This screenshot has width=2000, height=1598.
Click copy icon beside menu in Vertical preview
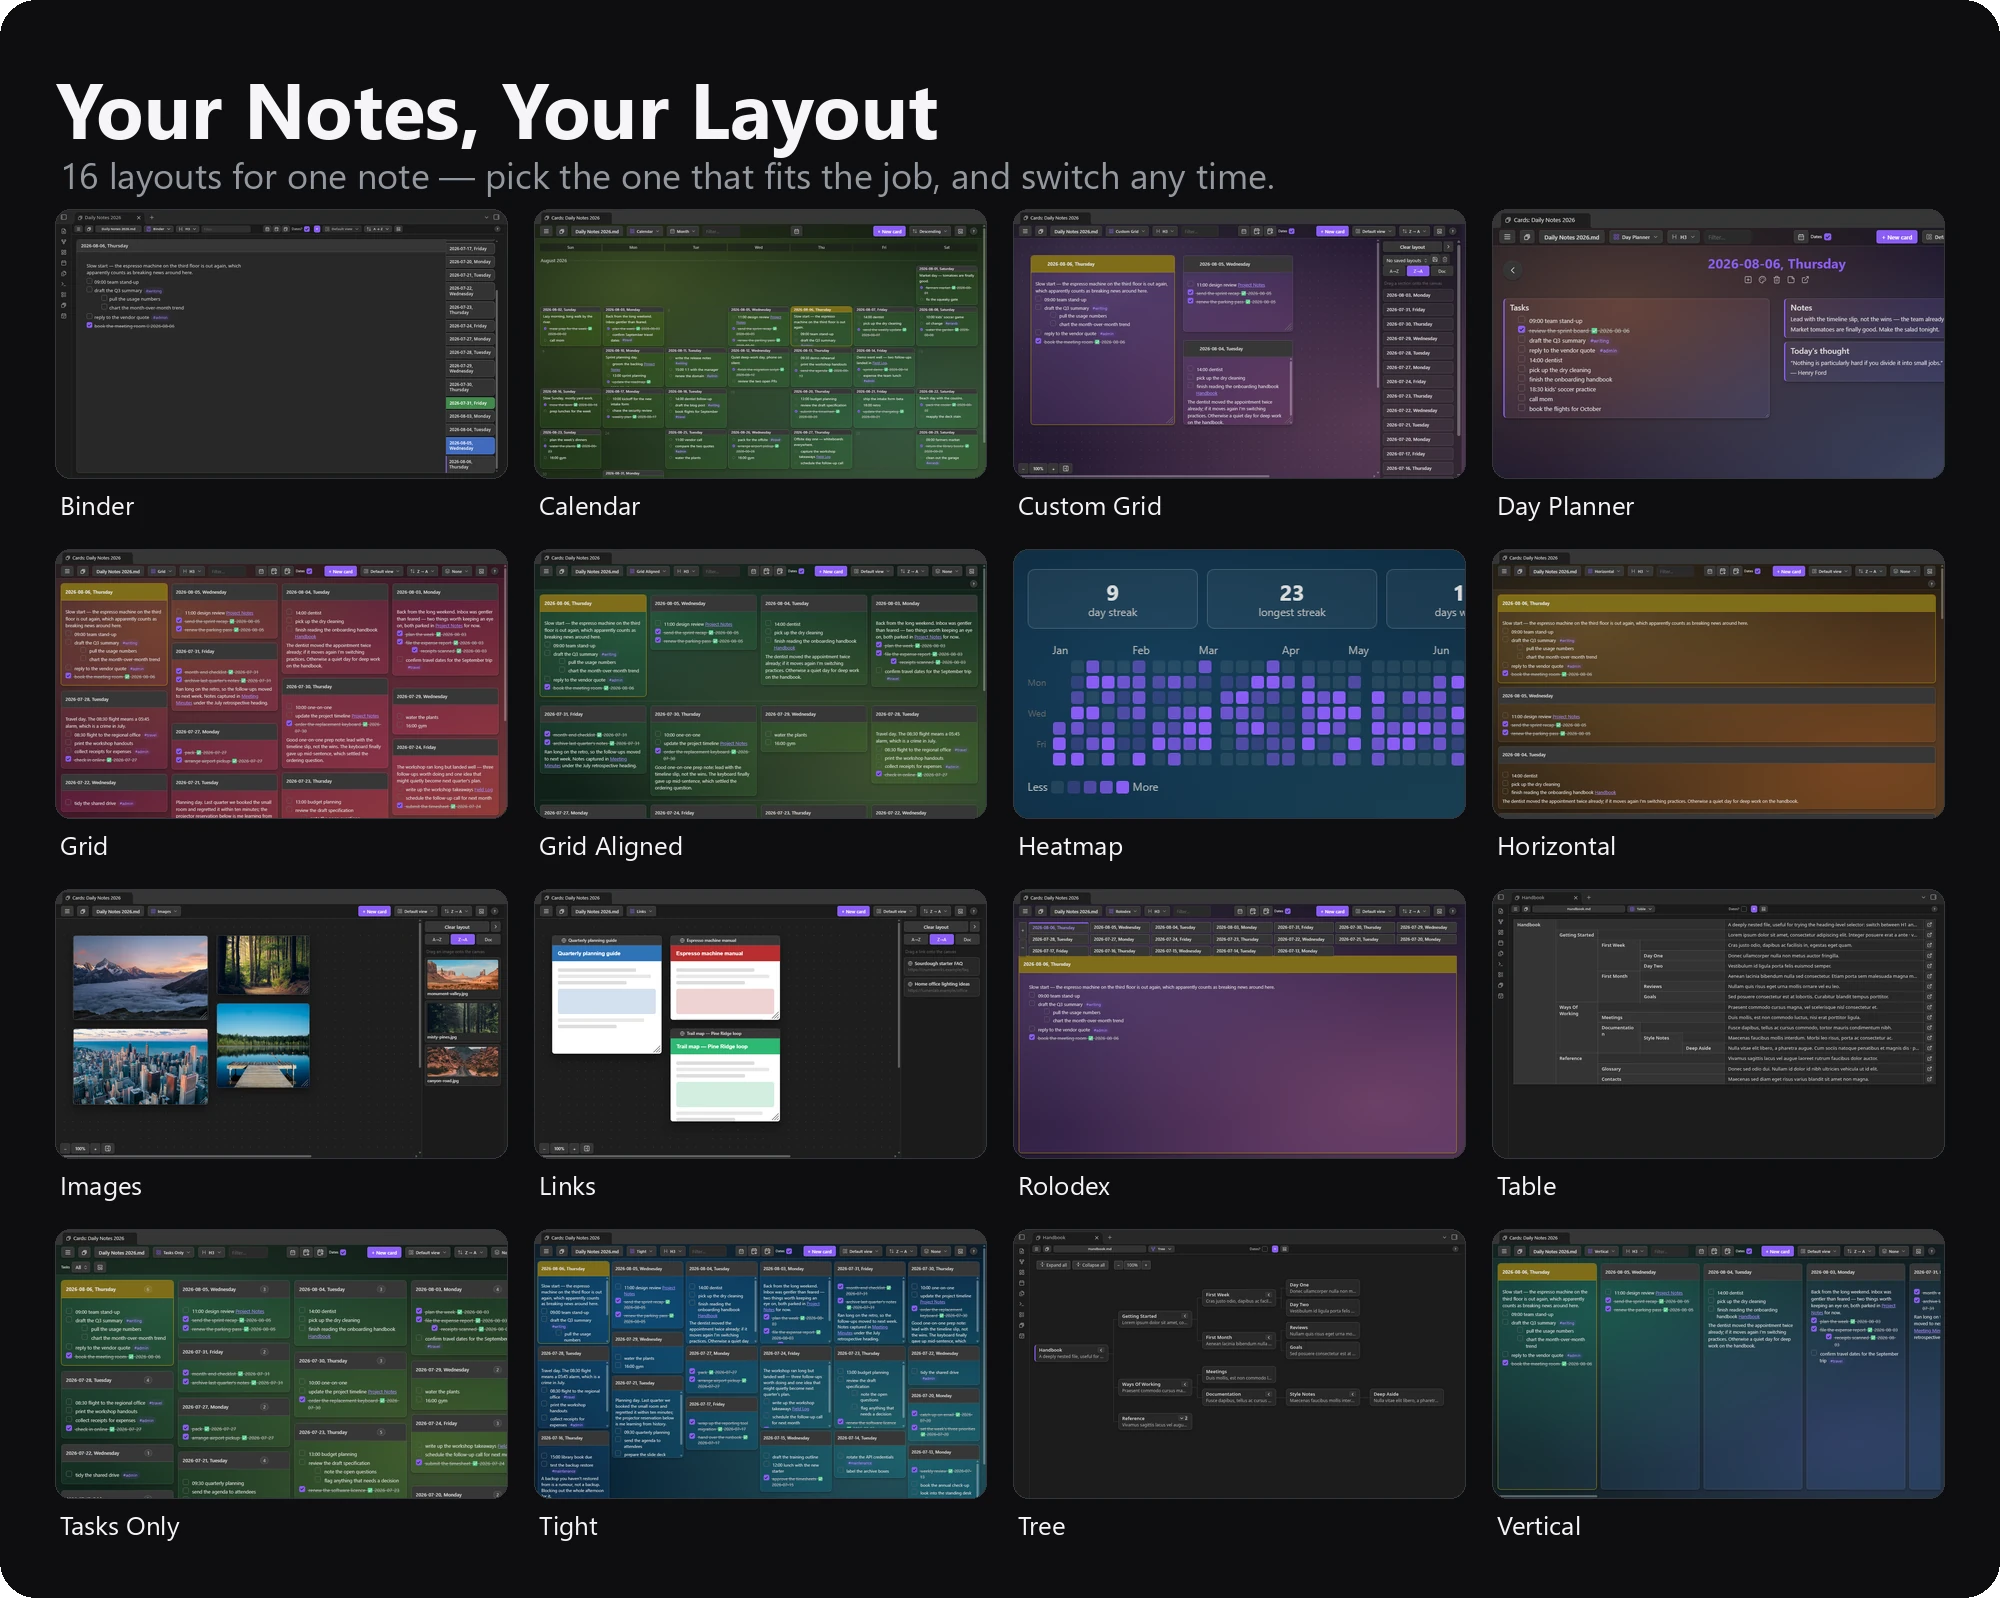pos(1520,1251)
